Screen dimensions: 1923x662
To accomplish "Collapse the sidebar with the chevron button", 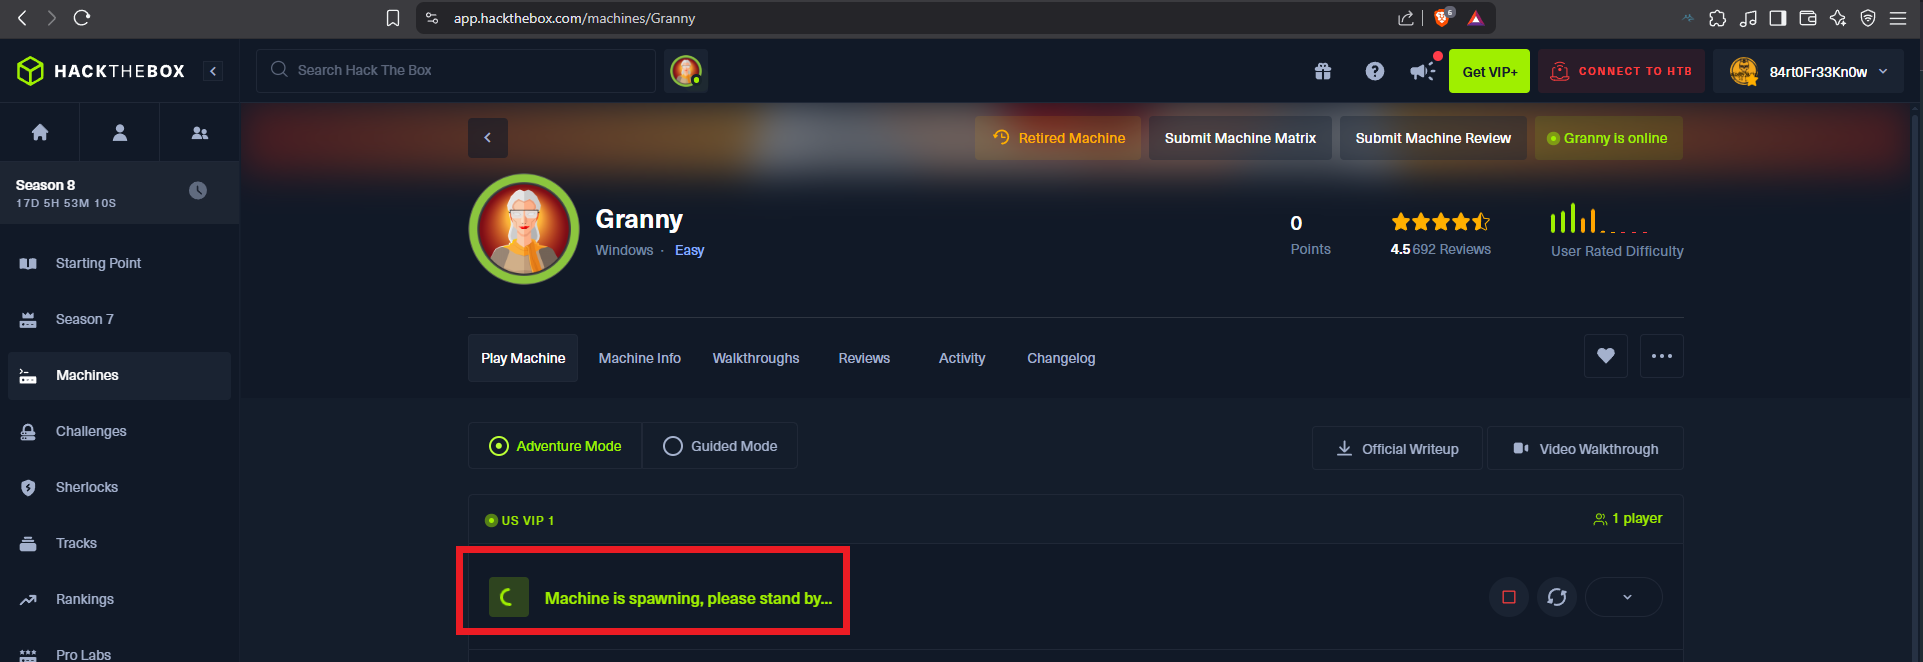I will pos(213,71).
